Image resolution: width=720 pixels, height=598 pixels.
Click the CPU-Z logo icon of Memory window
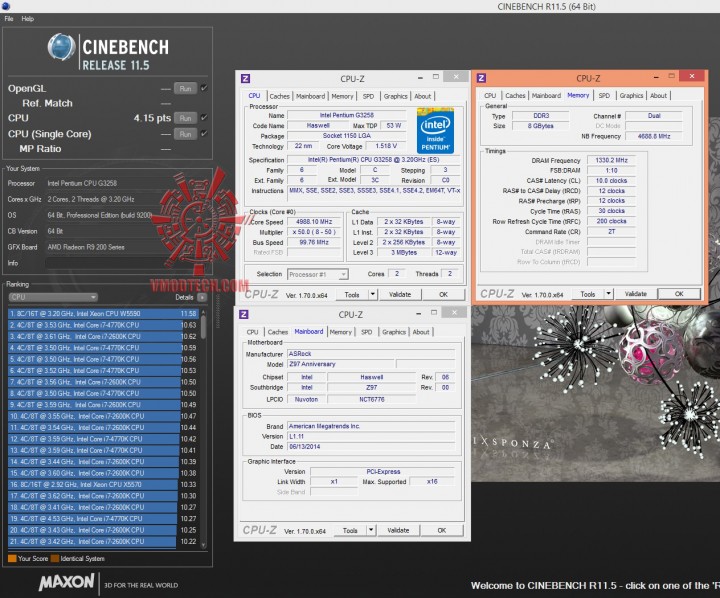(481, 78)
